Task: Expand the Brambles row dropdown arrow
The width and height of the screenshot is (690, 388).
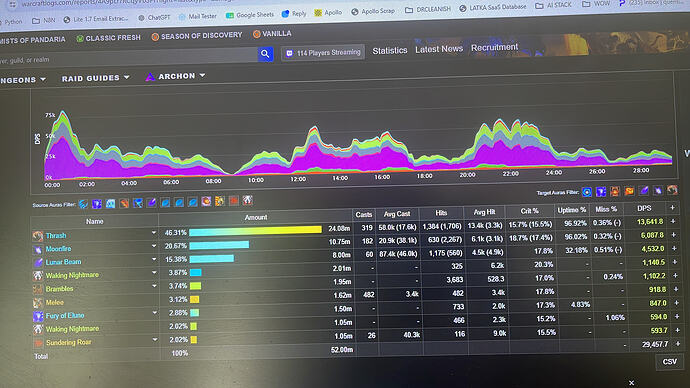Action: (x=154, y=286)
